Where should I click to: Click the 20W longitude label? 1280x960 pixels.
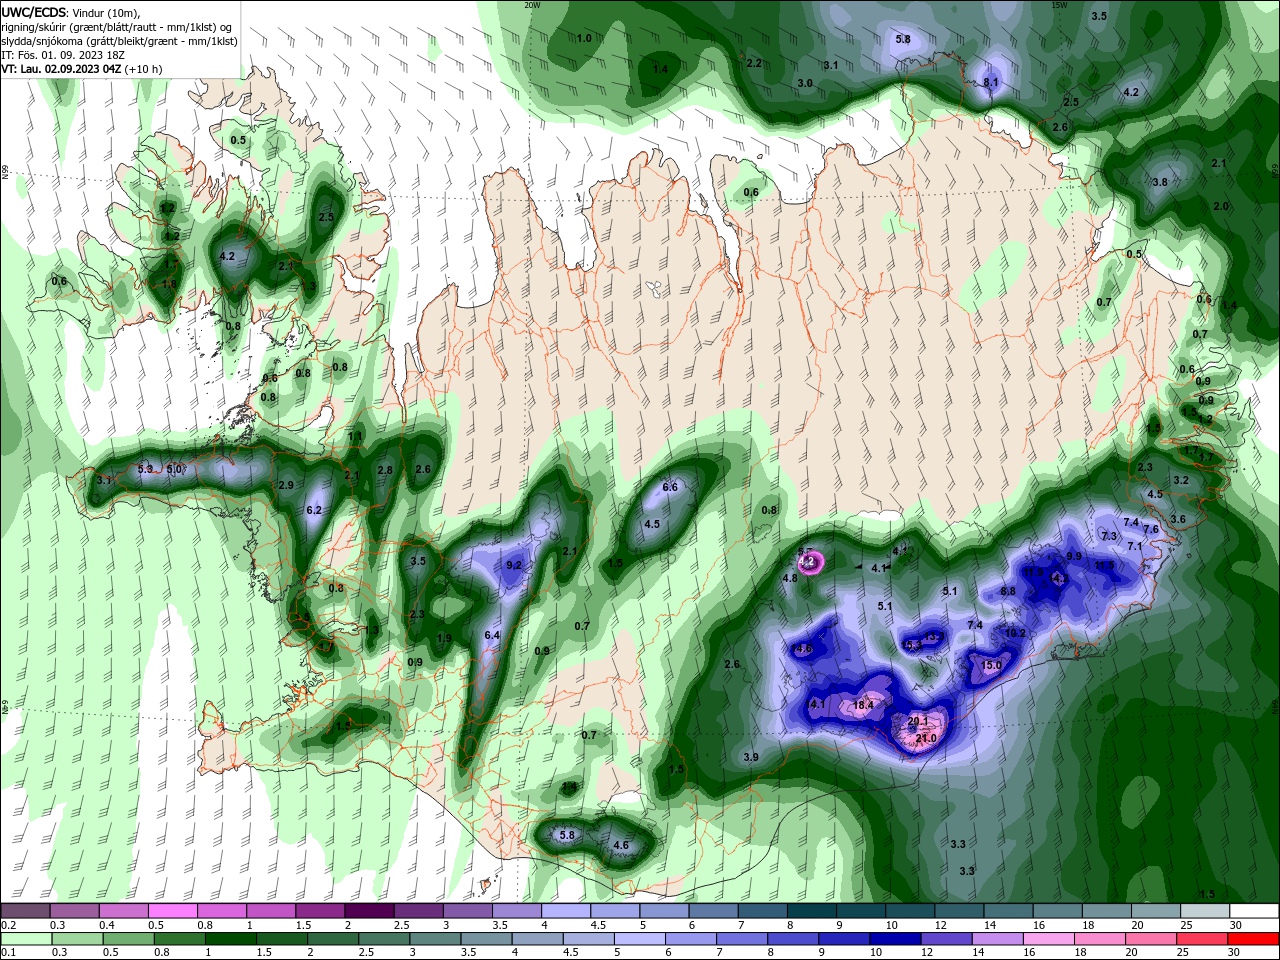pos(532,5)
